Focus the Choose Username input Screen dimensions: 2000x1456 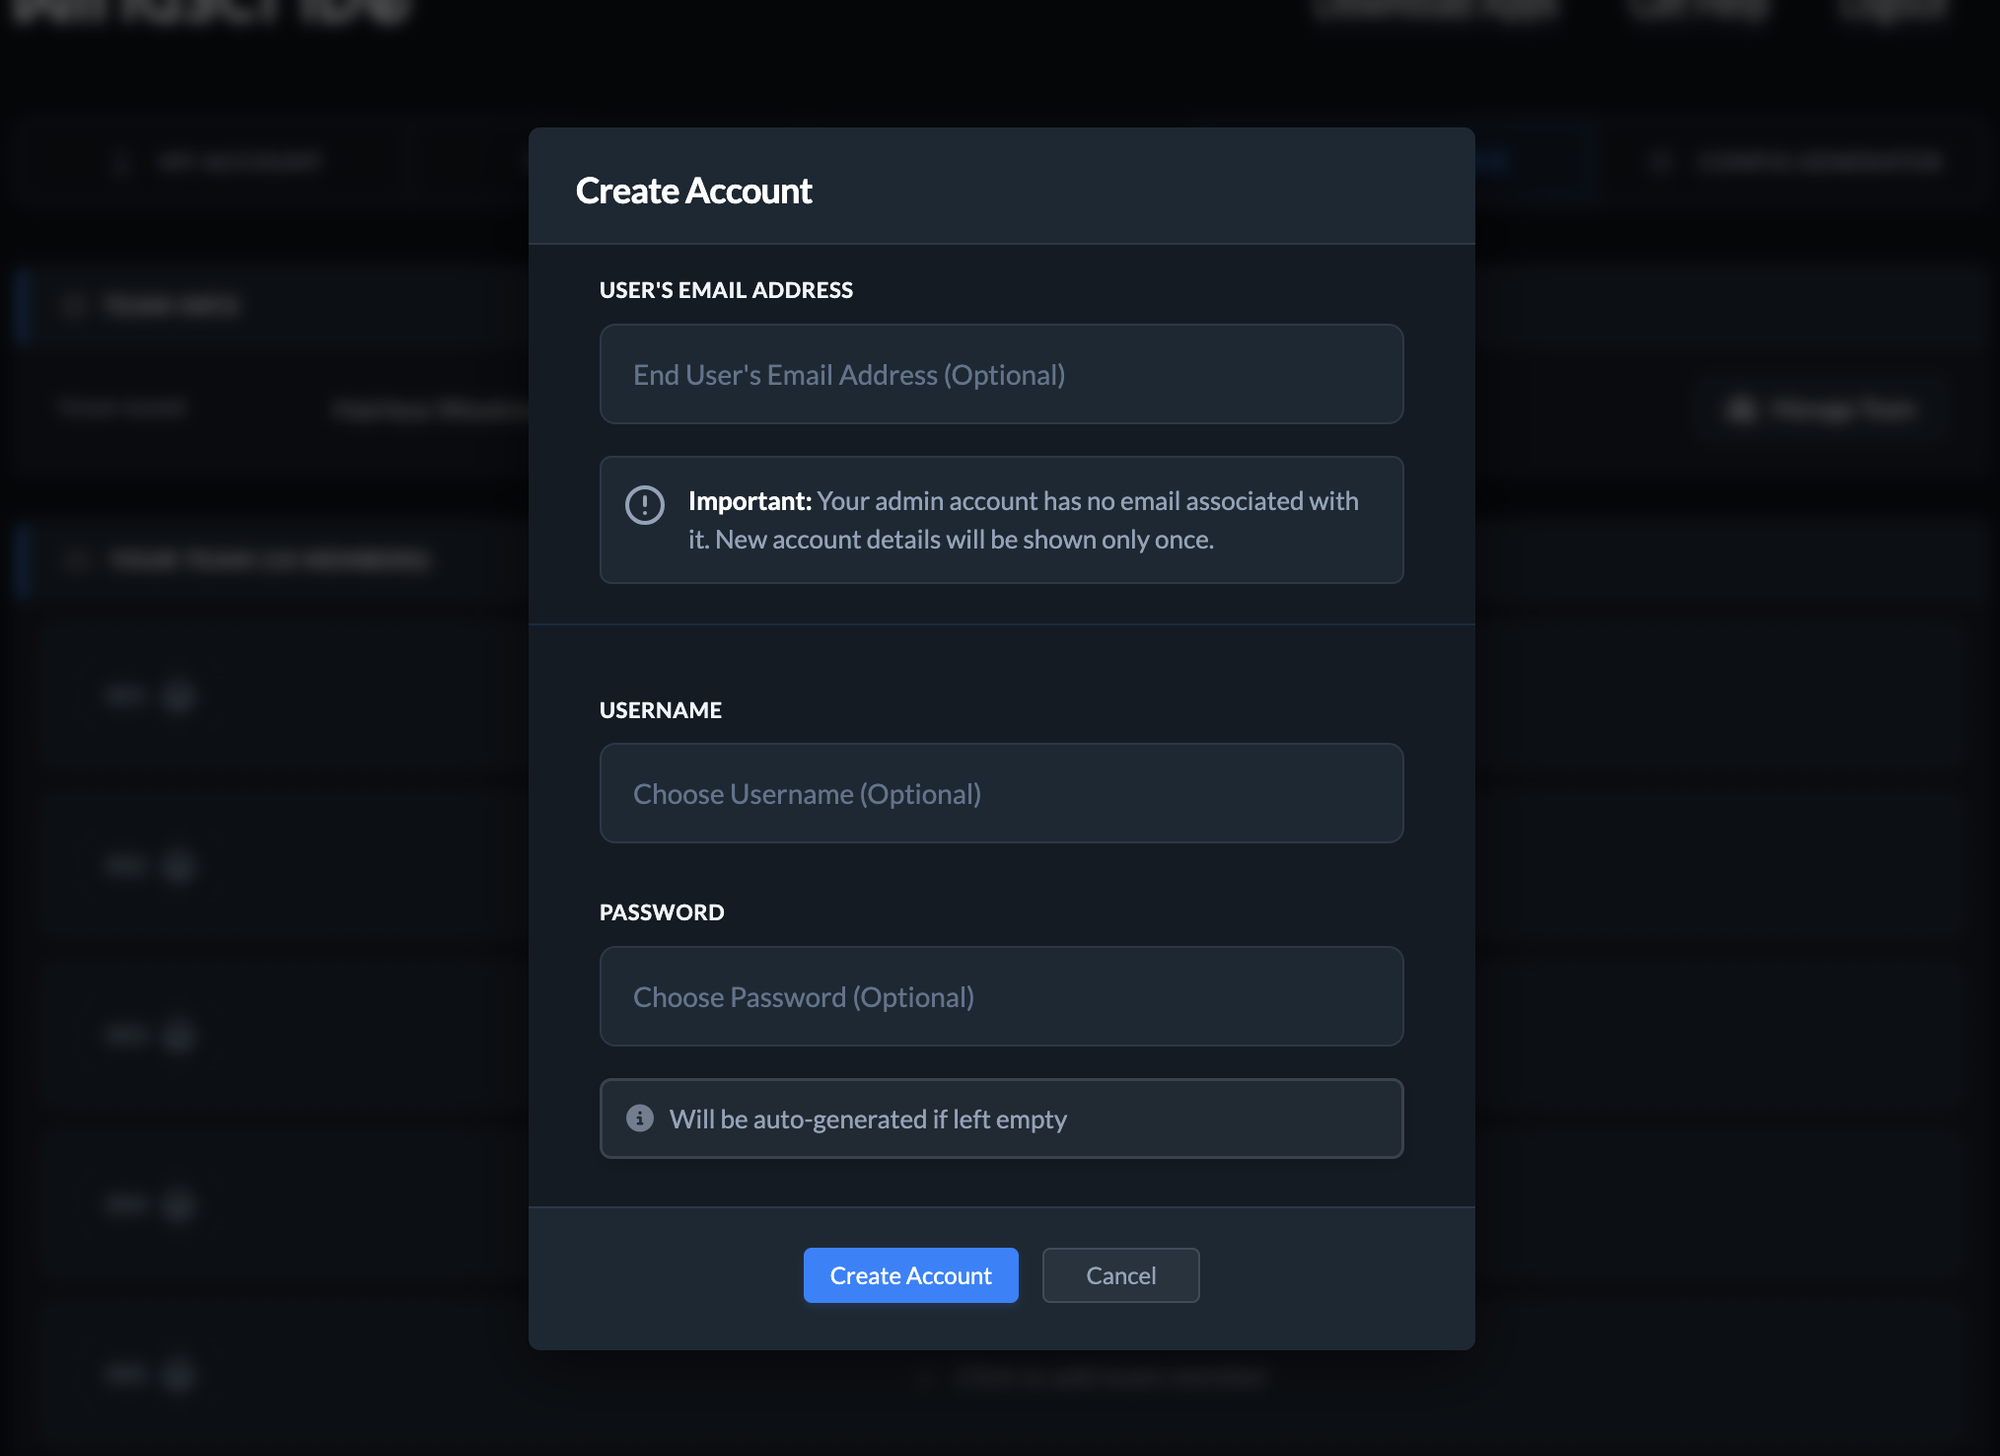1000,793
